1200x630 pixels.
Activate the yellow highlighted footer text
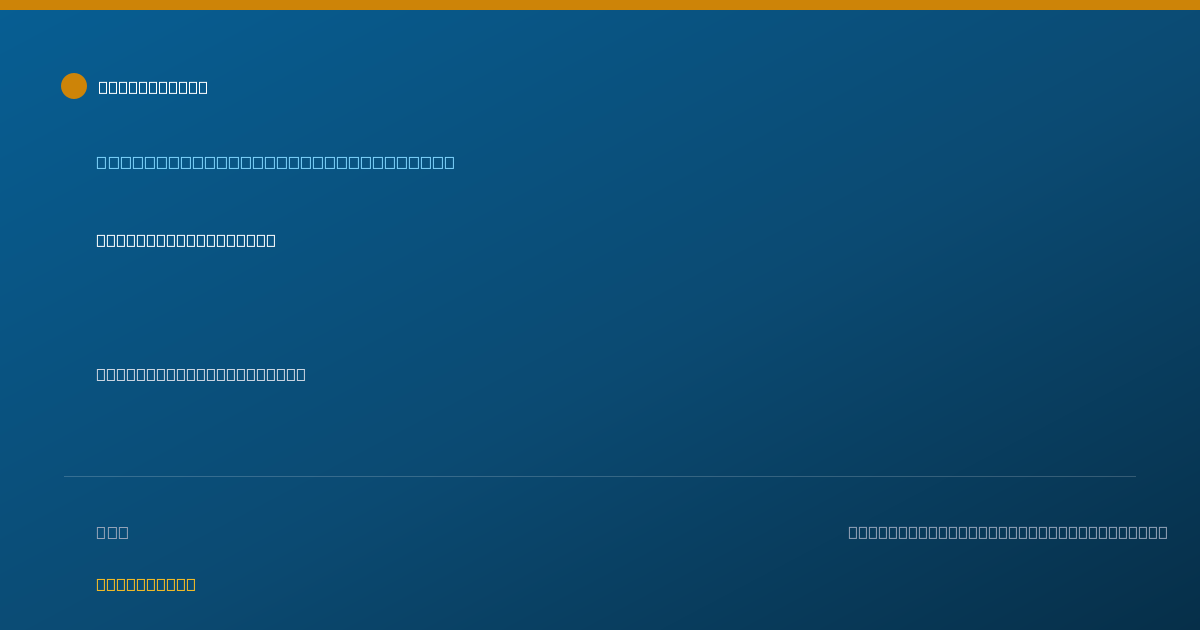146,584
